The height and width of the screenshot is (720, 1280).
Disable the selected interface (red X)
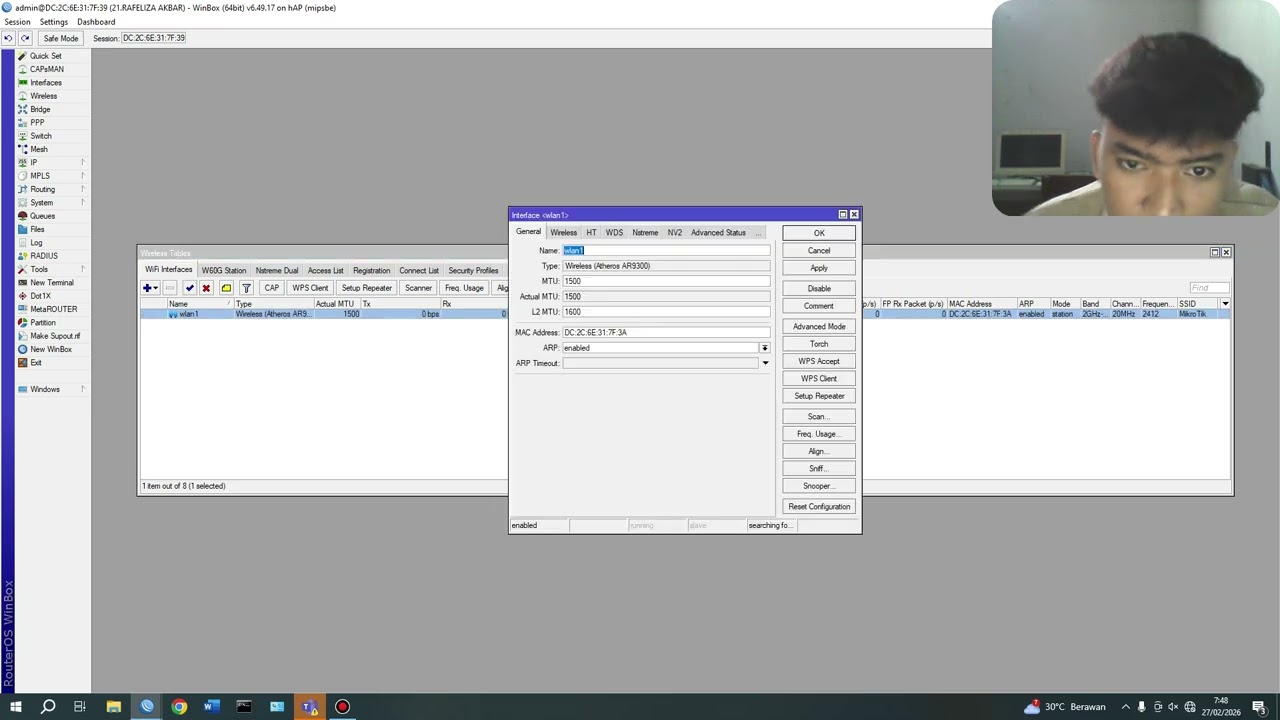(x=206, y=288)
